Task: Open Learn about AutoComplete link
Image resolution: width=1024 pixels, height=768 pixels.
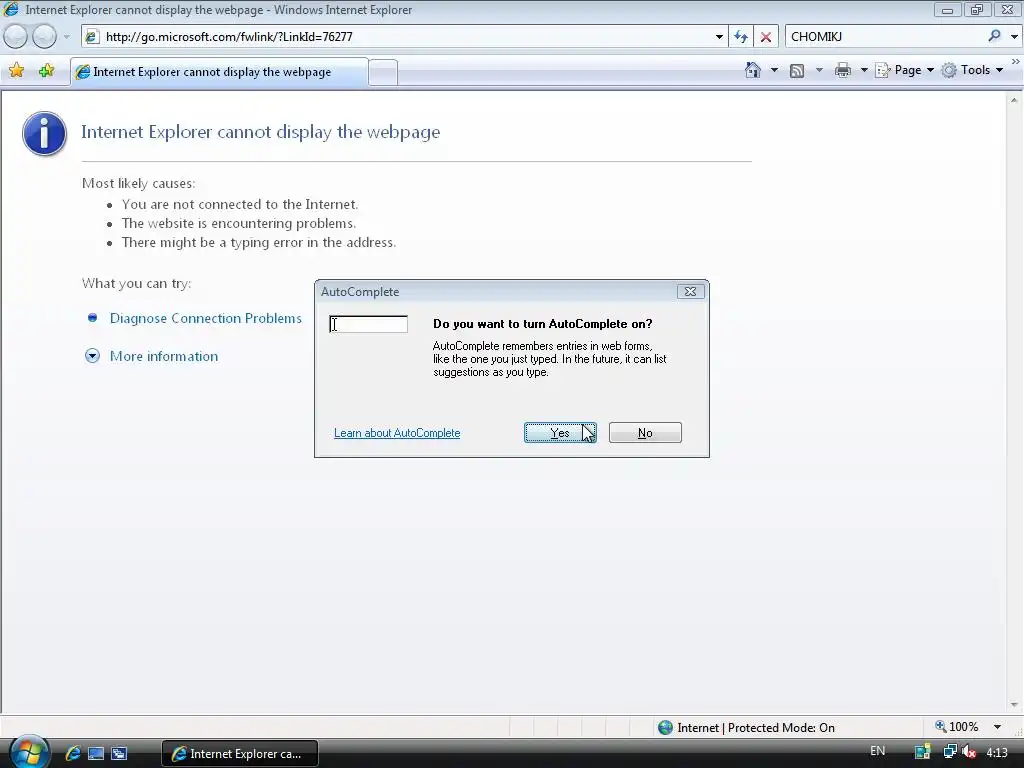Action: click(x=397, y=433)
